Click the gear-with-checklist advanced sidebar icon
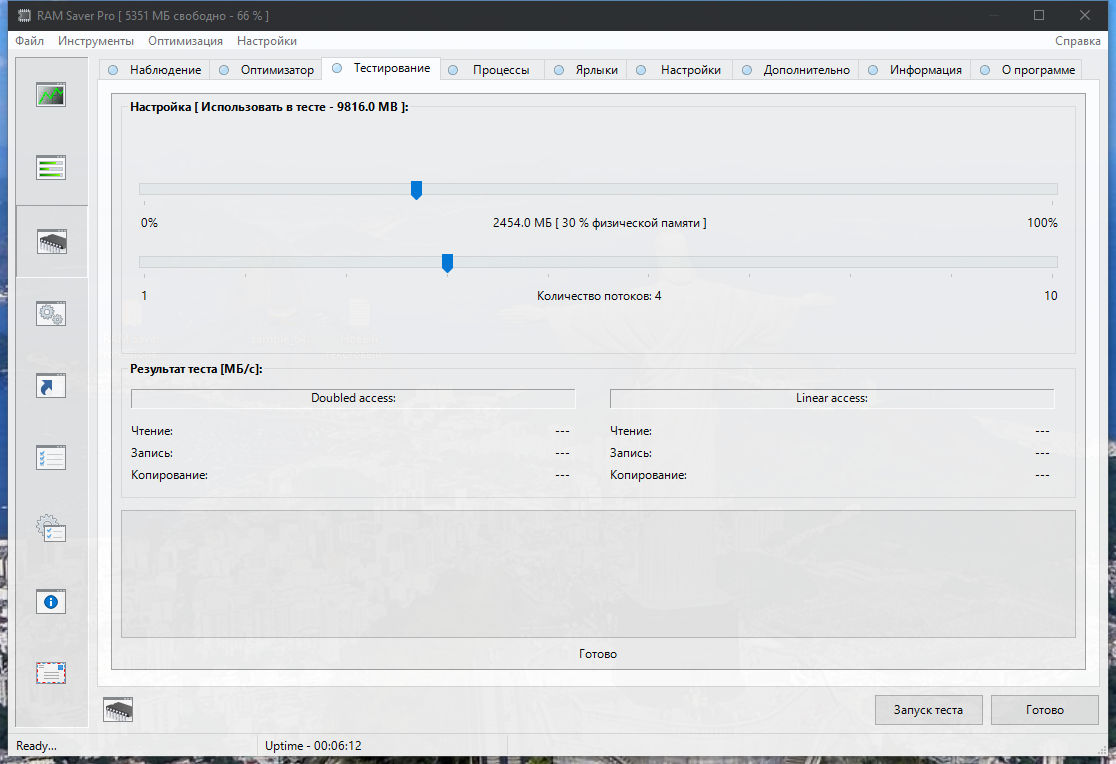 (51, 529)
